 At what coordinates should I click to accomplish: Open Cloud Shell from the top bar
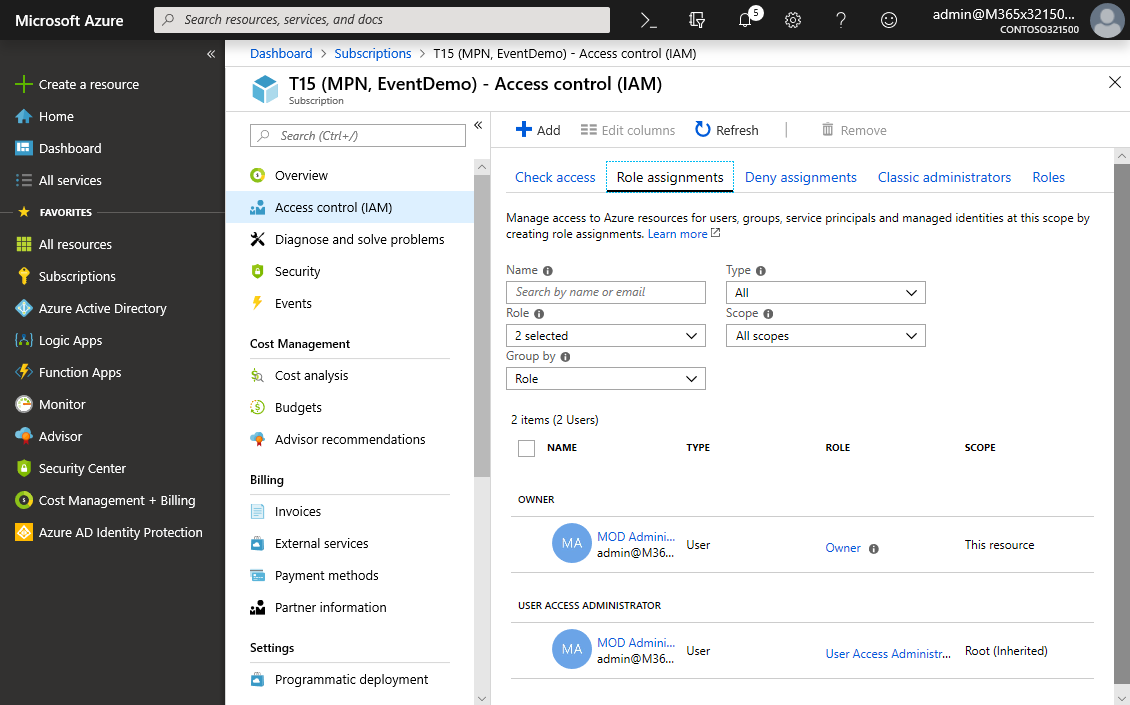pos(649,20)
